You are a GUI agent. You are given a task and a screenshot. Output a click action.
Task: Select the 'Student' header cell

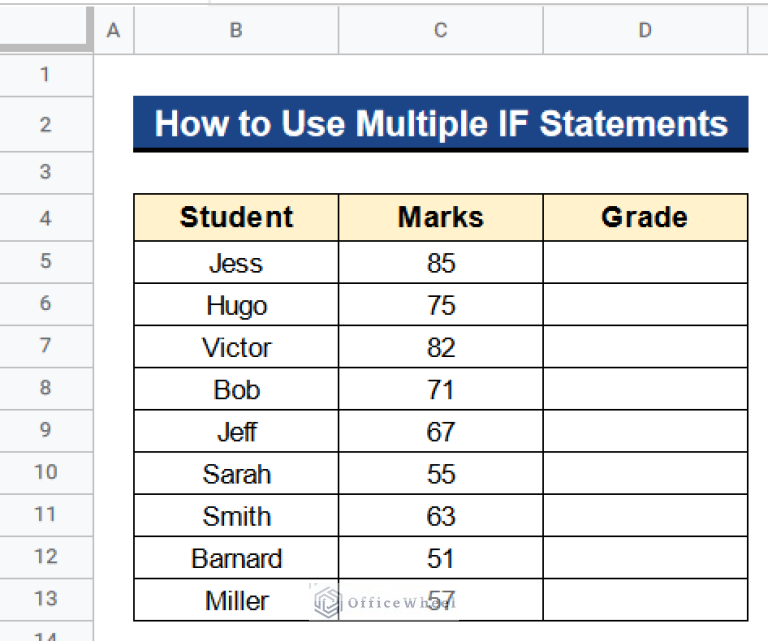236,218
